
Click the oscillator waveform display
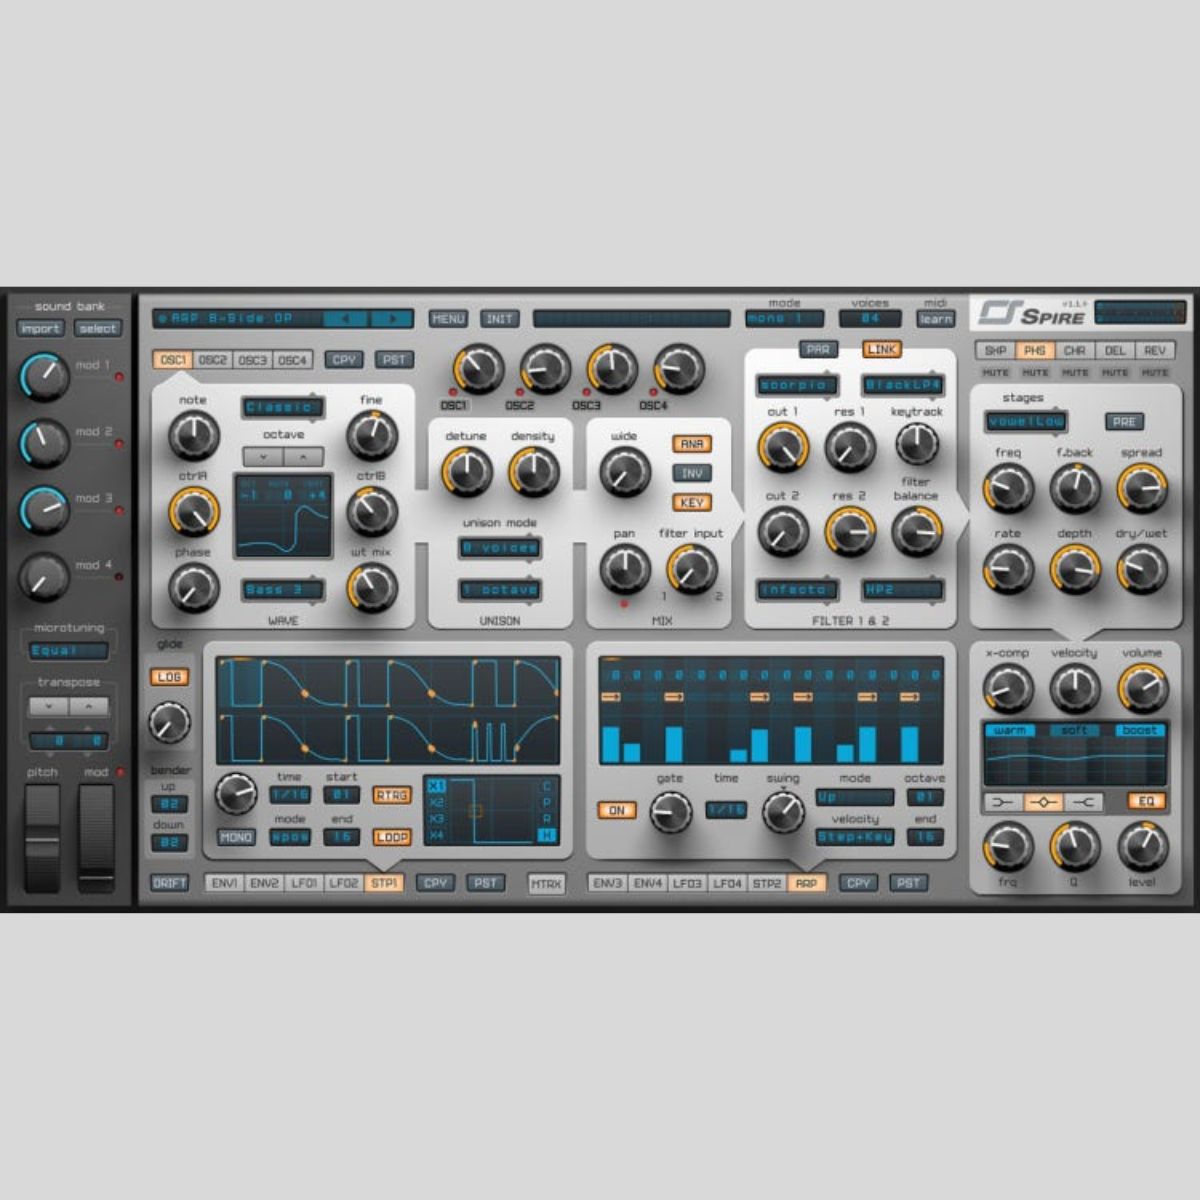point(284,516)
